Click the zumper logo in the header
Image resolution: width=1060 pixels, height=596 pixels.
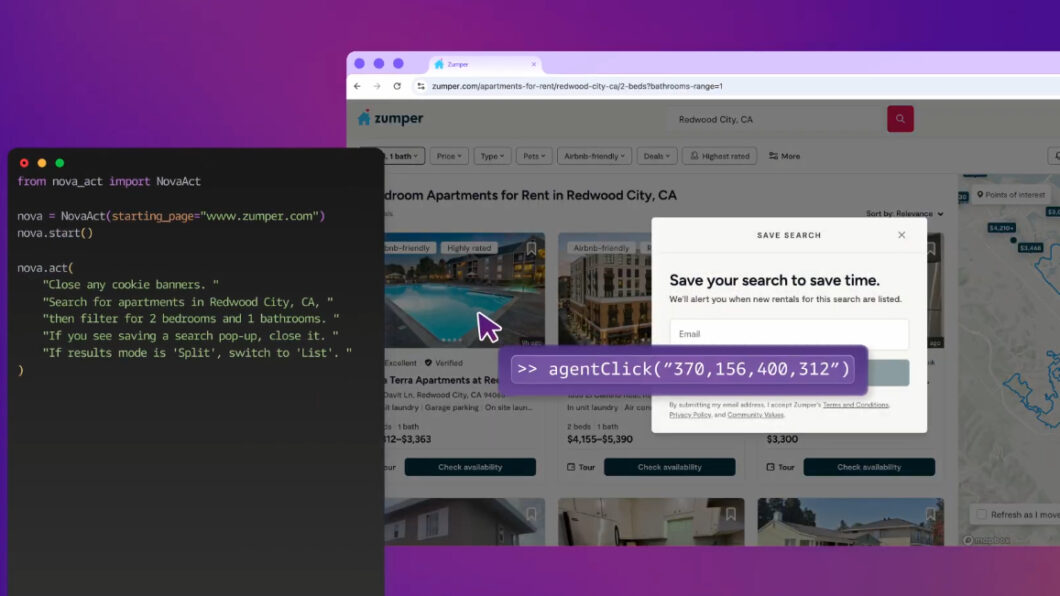tap(391, 118)
